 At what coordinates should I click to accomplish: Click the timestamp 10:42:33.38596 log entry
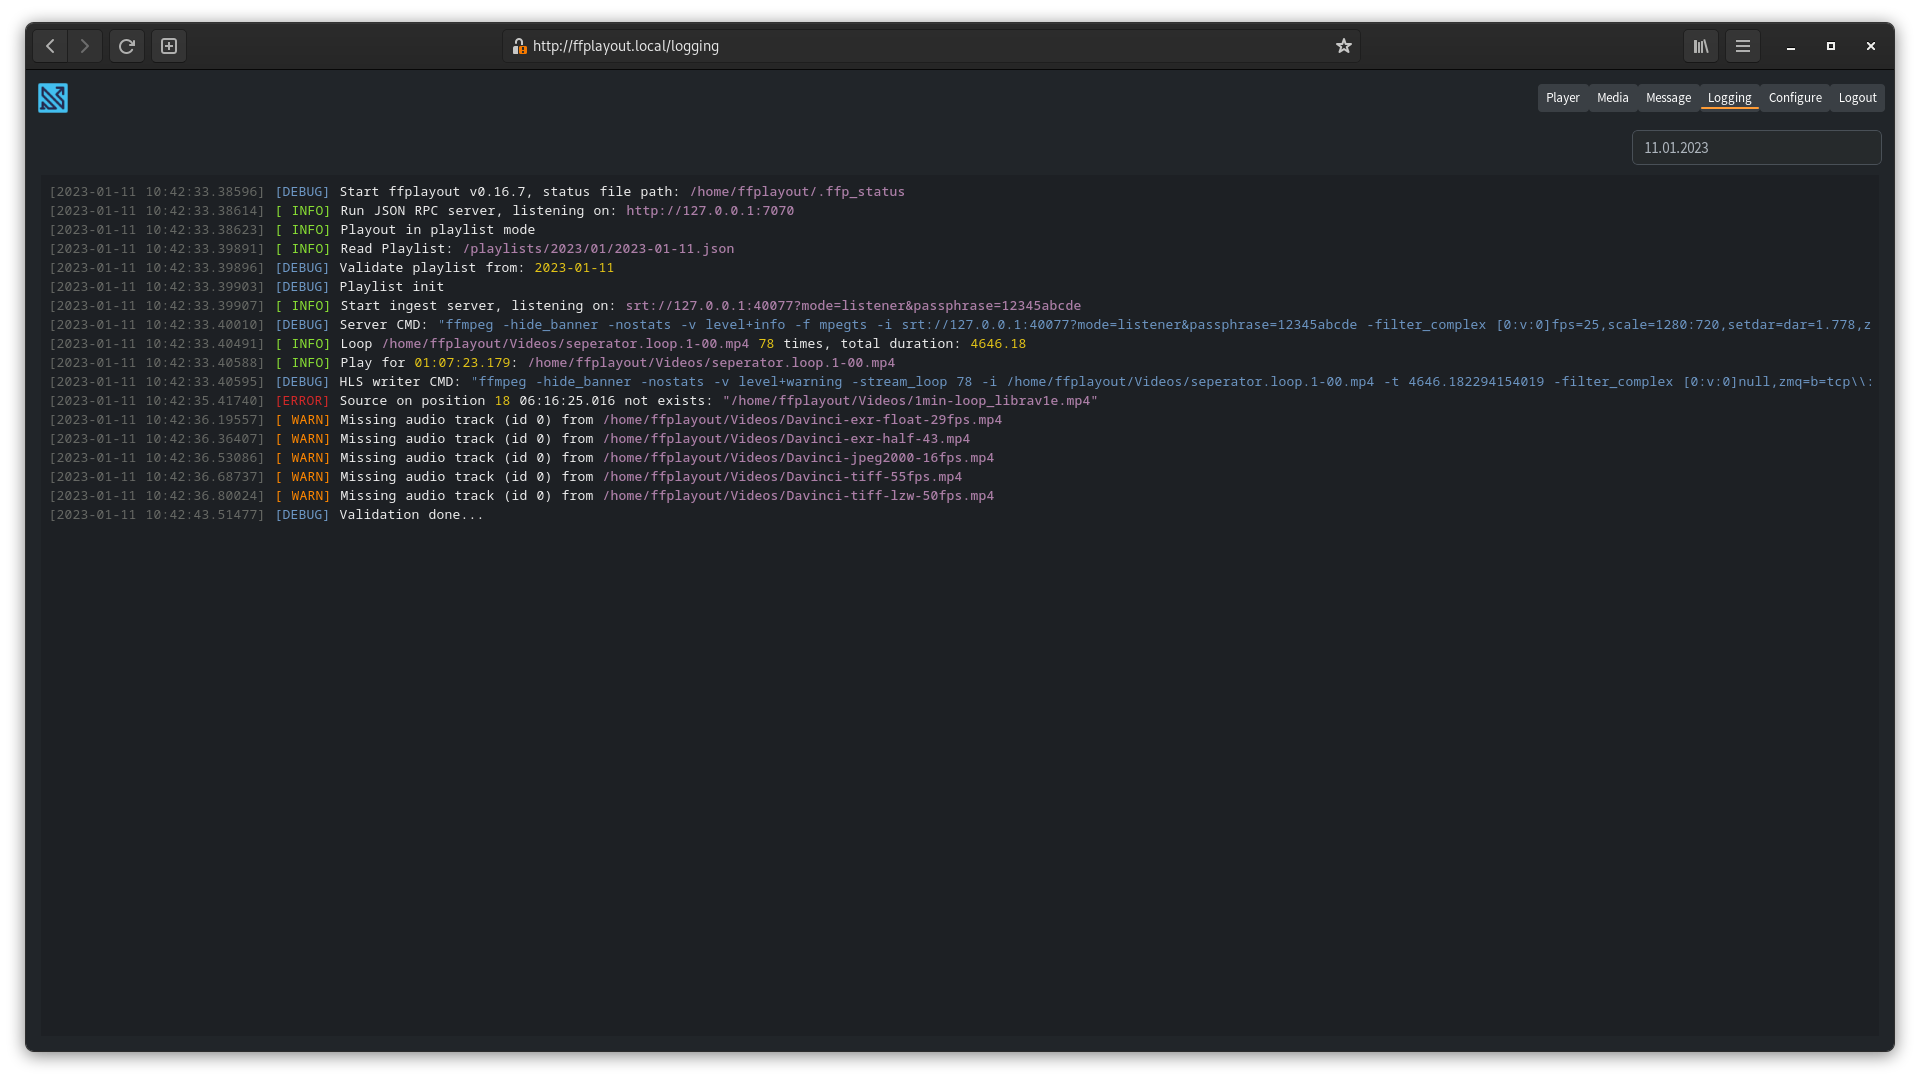tap(157, 192)
